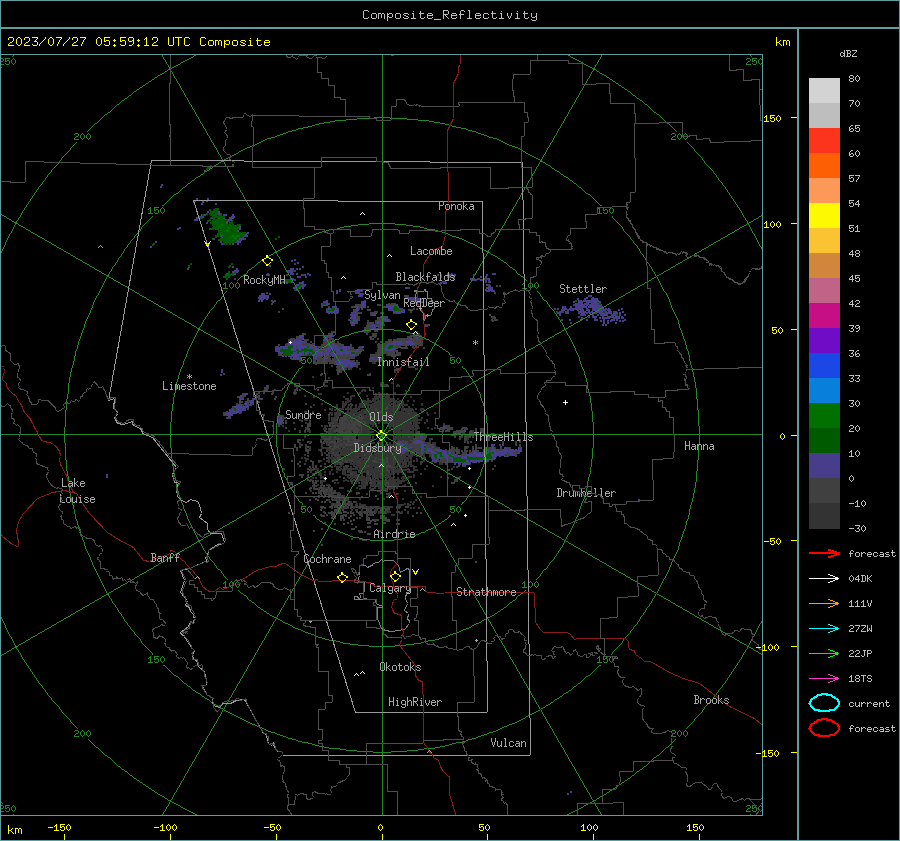Click the Vulcan label
The width and height of the screenshot is (900, 841).
point(508,743)
